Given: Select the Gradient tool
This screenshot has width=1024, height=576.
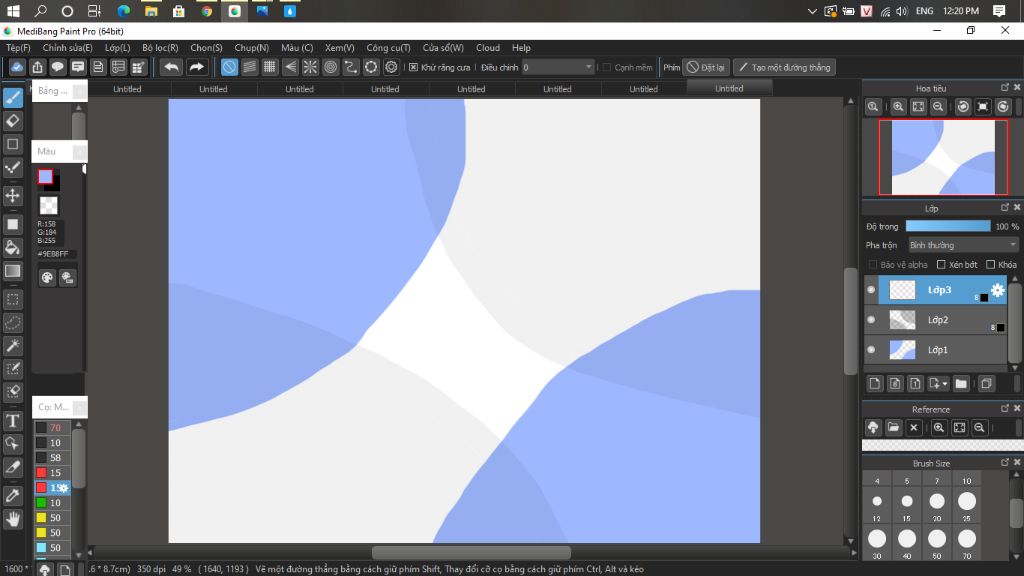Looking at the screenshot, I should [13, 271].
